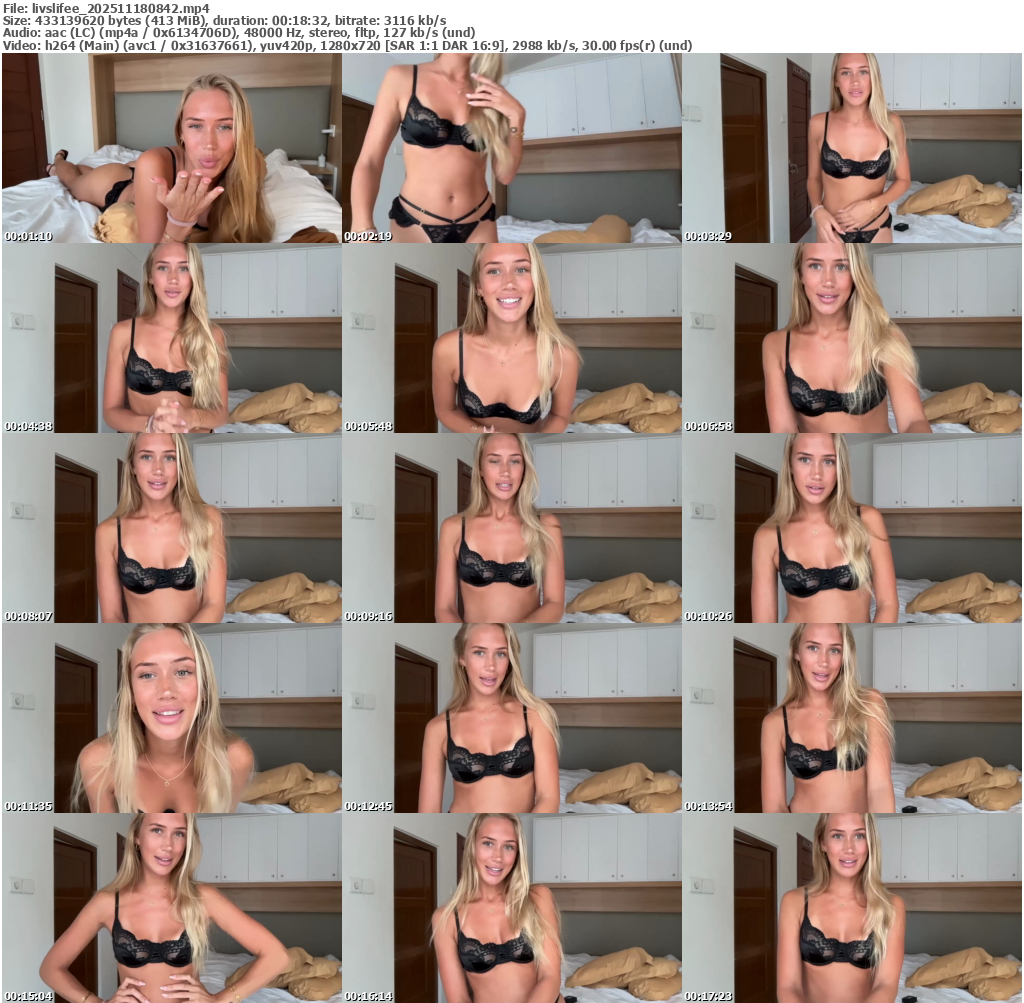Viewport: 1024px width, 1003px height.
Task: Click the thumbnail at 00:13:54
Action: 852,718
